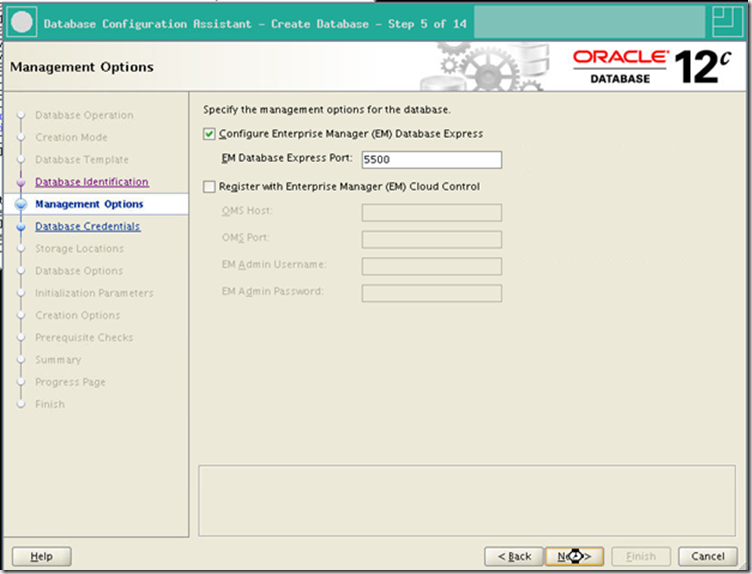Click the maximize icon in title bar
This screenshot has width=752, height=574.
click(727, 22)
